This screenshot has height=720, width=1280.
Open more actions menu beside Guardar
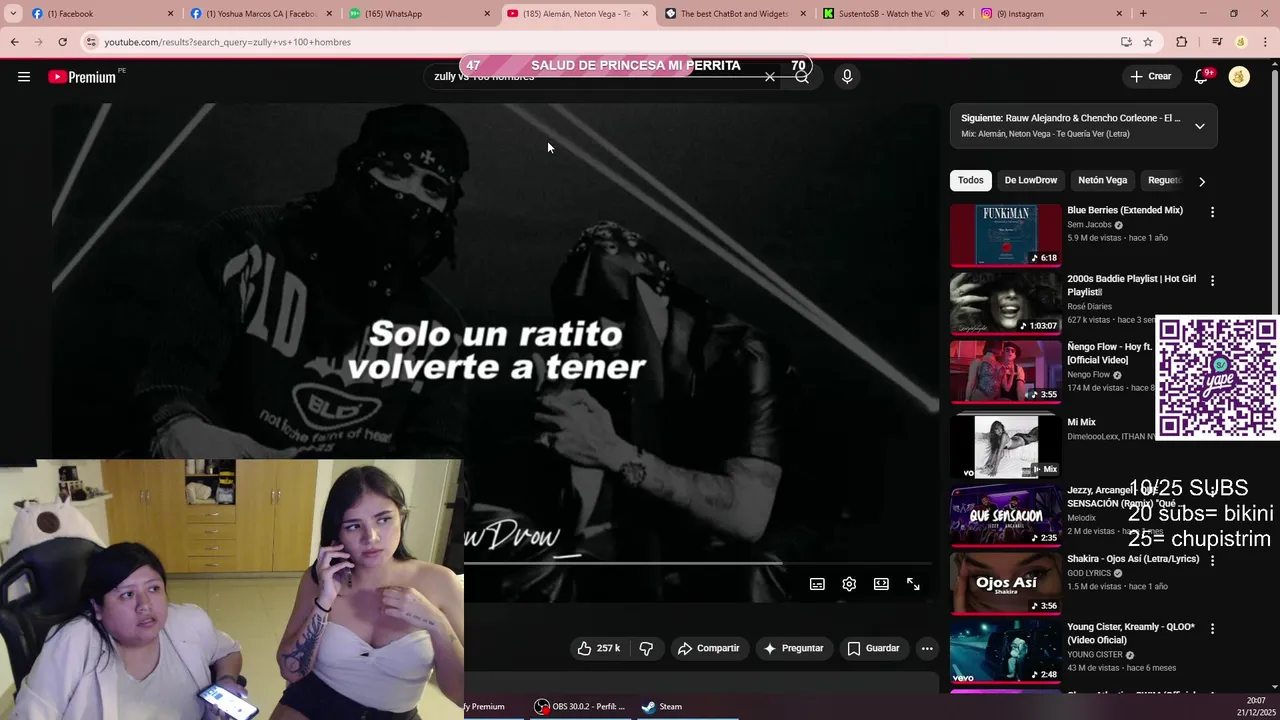[x=927, y=648]
